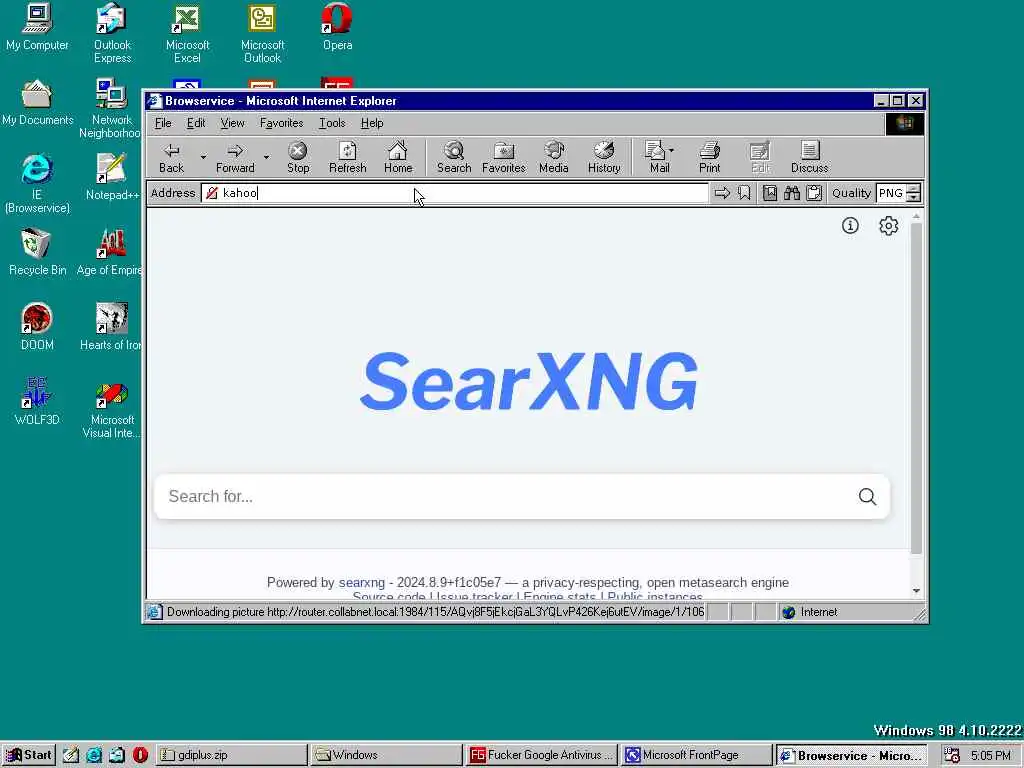Open the bookmarks book icon in the address toolbar
1024x768 pixels.
point(770,193)
